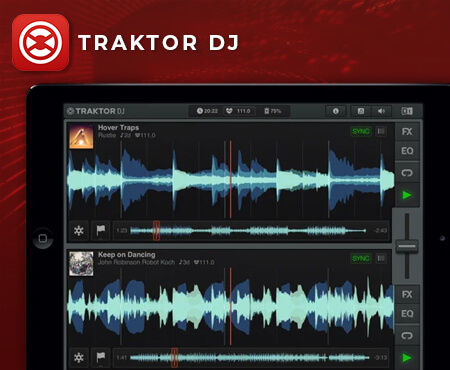Tap the info button in top bar
The width and height of the screenshot is (450, 370).
(x=336, y=111)
